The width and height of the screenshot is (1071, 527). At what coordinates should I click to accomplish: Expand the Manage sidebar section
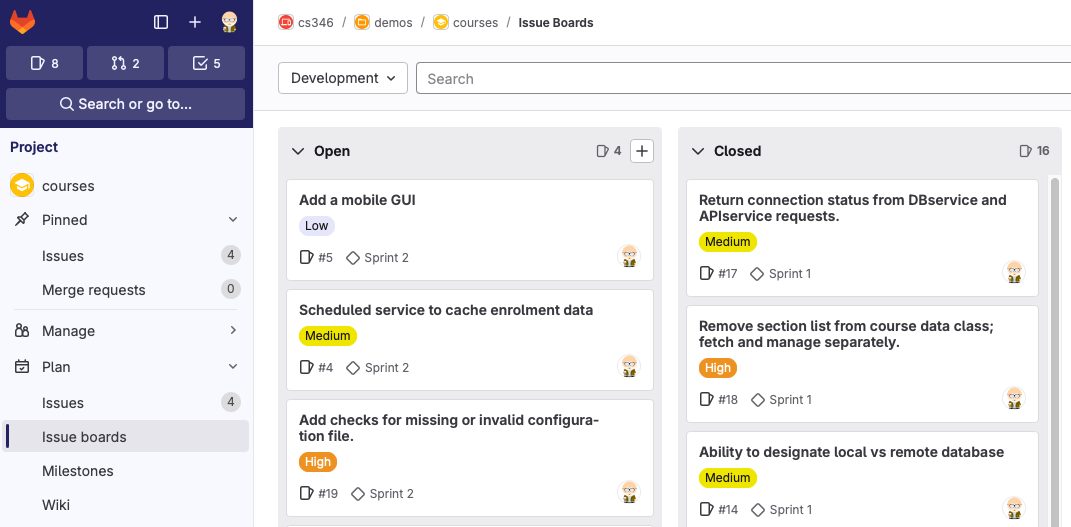(233, 331)
